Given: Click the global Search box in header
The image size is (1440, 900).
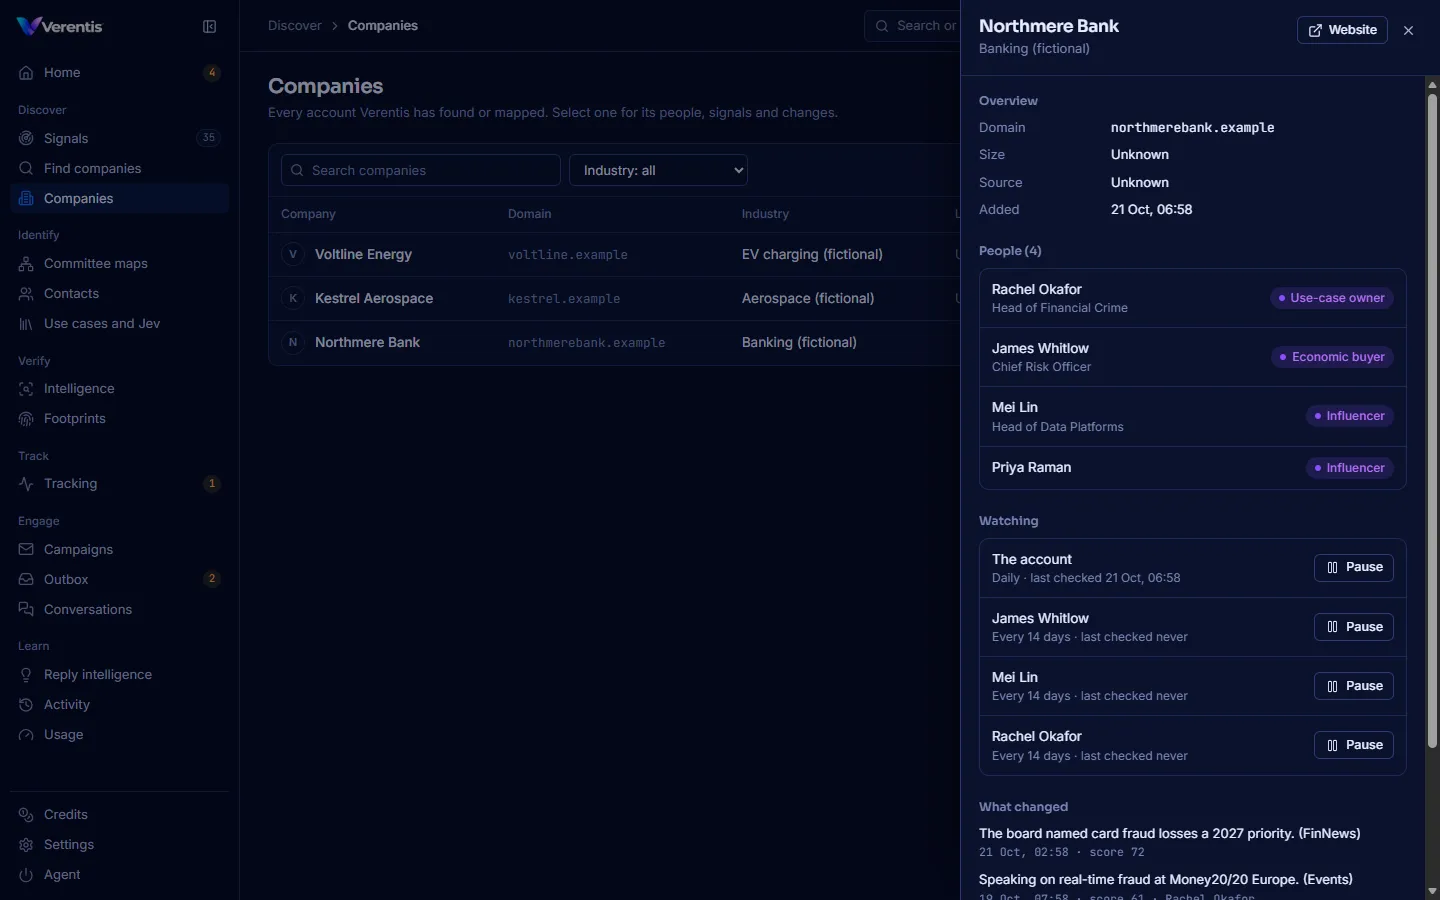Looking at the screenshot, I should pyautogui.click(x=912, y=26).
